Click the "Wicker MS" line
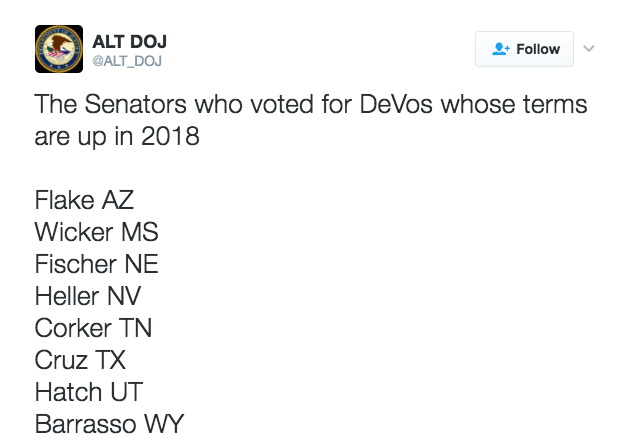Image resolution: width=630 pixels, height=448 pixels. pyautogui.click(x=96, y=232)
